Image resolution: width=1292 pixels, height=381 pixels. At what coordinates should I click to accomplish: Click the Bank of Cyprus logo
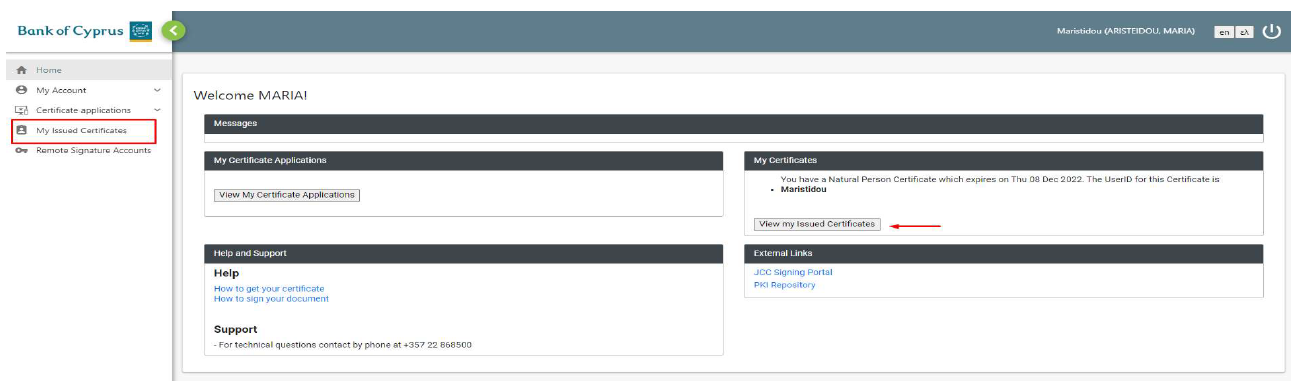point(84,31)
